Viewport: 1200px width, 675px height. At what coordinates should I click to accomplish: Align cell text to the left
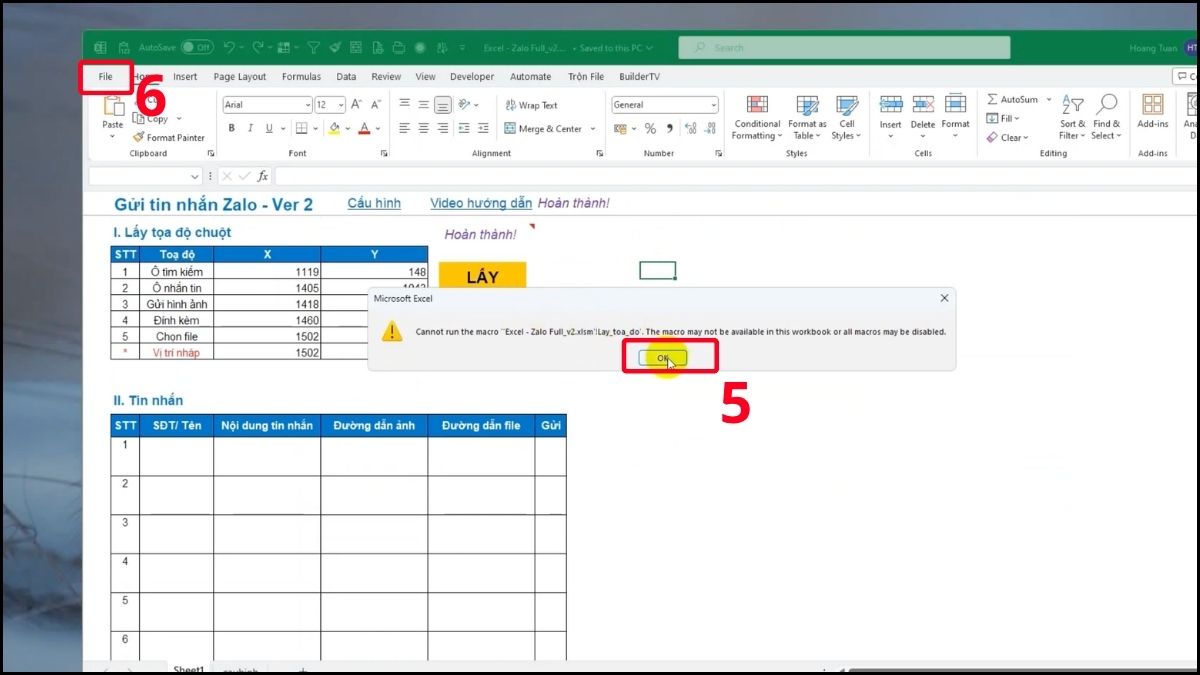click(404, 128)
